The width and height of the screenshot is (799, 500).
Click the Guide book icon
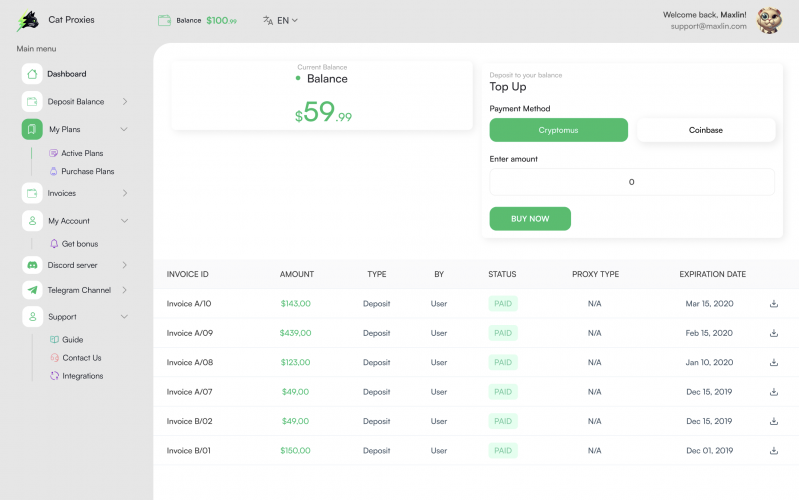click(x=54, y=339)
